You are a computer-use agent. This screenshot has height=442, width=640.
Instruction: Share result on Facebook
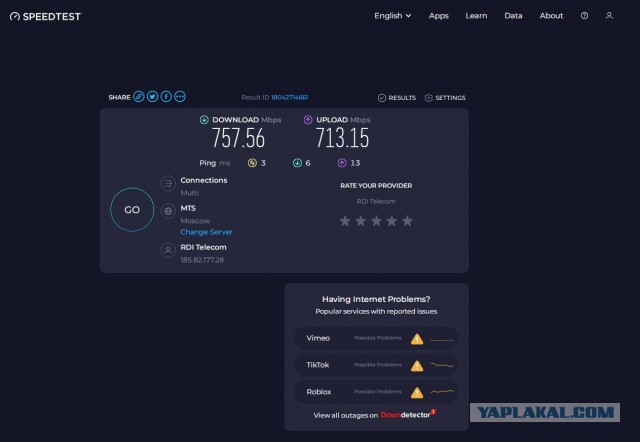tap(166, 97)
